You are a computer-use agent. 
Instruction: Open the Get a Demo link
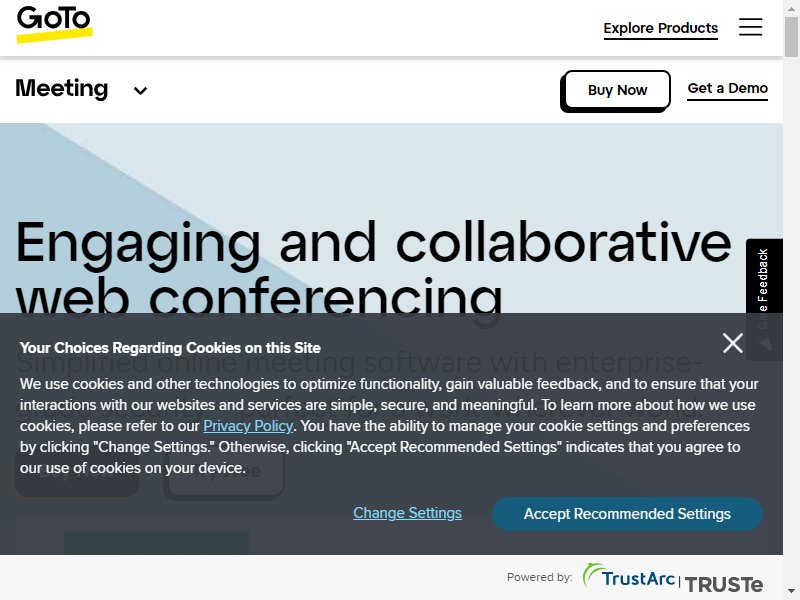click(x=728, y=89)
